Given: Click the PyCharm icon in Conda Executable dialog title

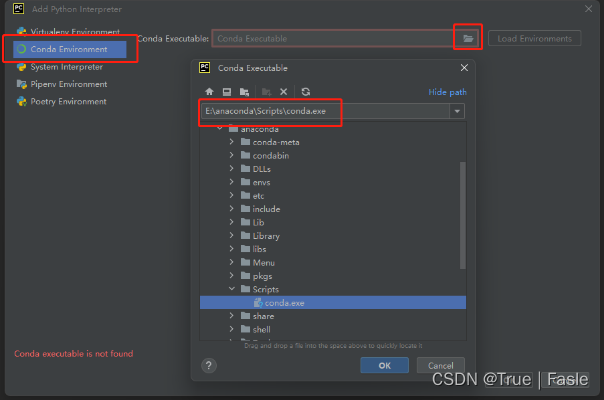Looking at the screenshot, I should click(x=205, y=68).
